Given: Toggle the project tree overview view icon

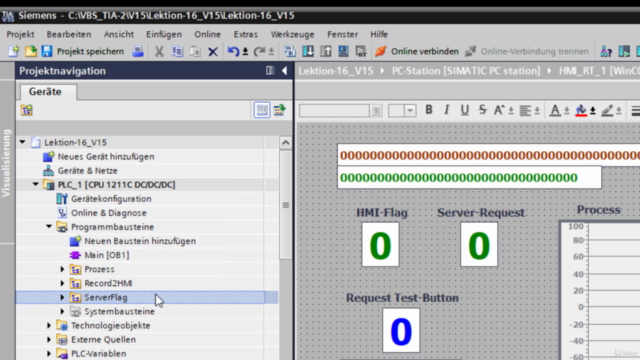Looking at the screenshot, I should click(262, 110).
